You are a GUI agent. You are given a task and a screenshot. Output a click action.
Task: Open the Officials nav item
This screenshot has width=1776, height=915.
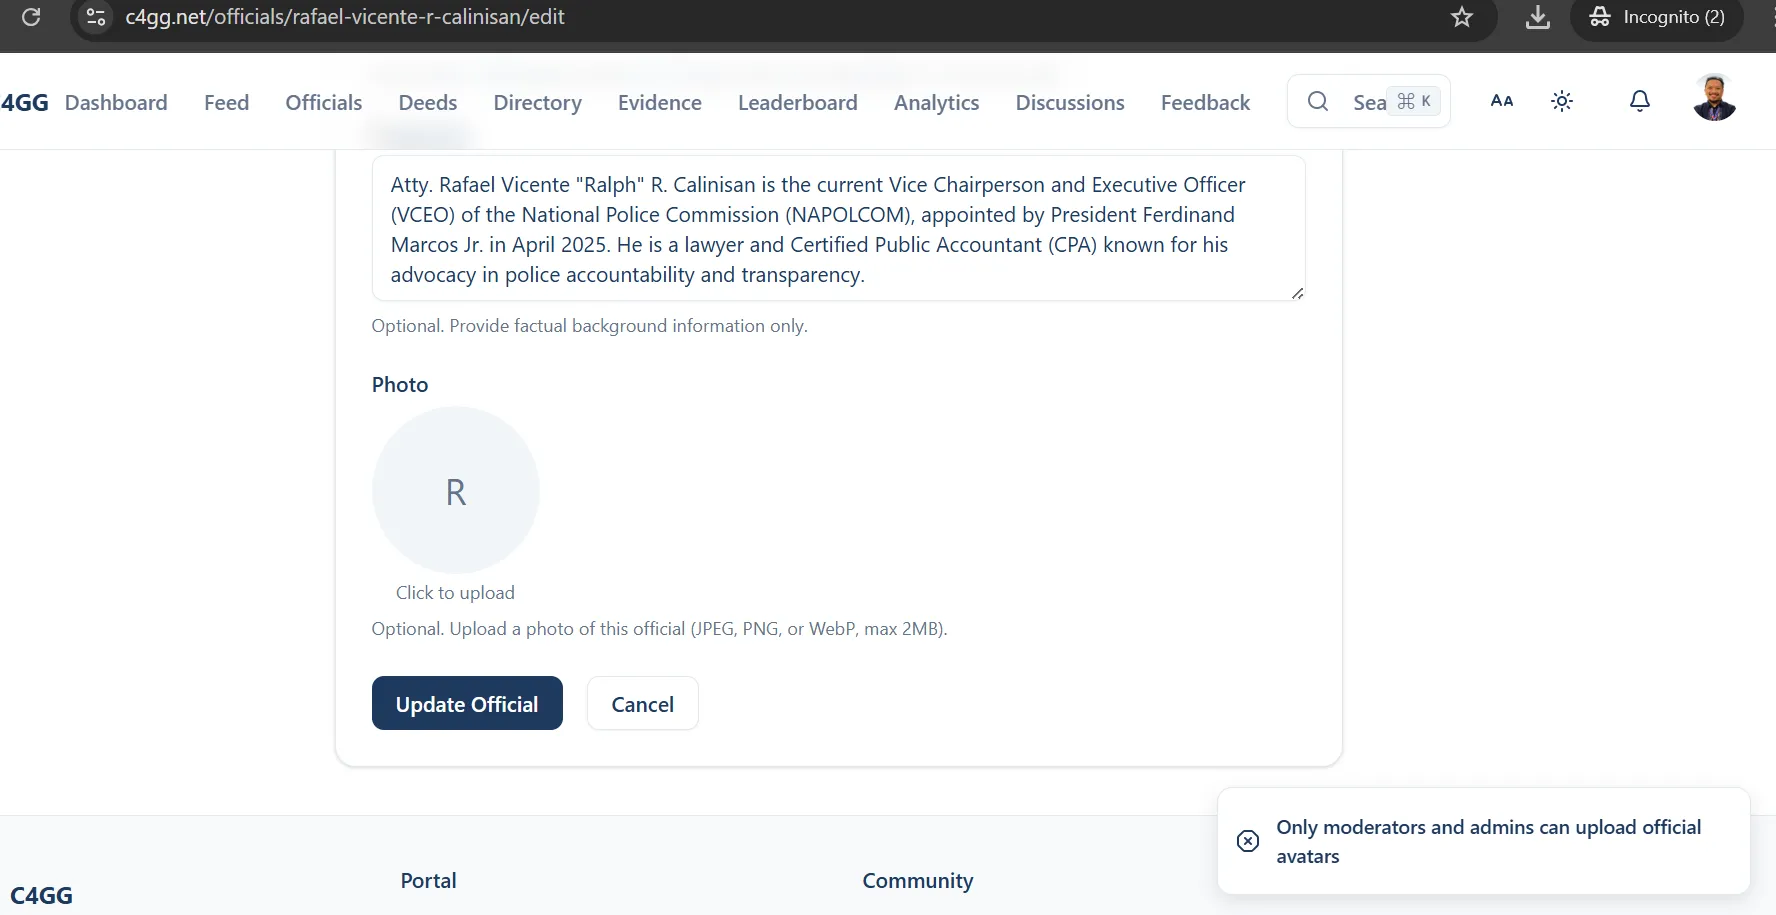[323, 103]
